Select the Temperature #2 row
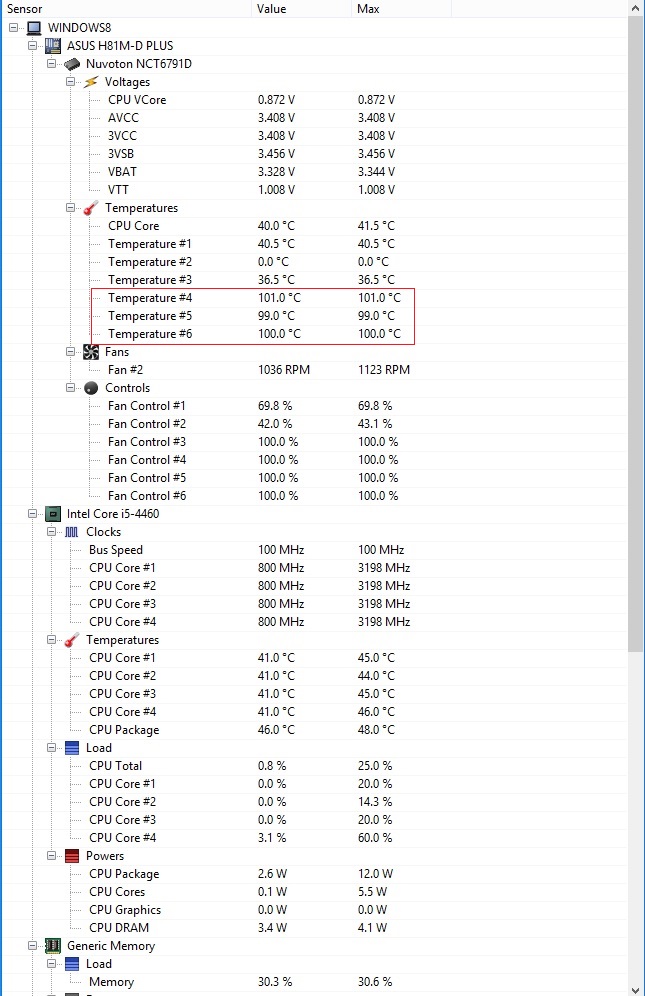 click(x=314, y=262)
